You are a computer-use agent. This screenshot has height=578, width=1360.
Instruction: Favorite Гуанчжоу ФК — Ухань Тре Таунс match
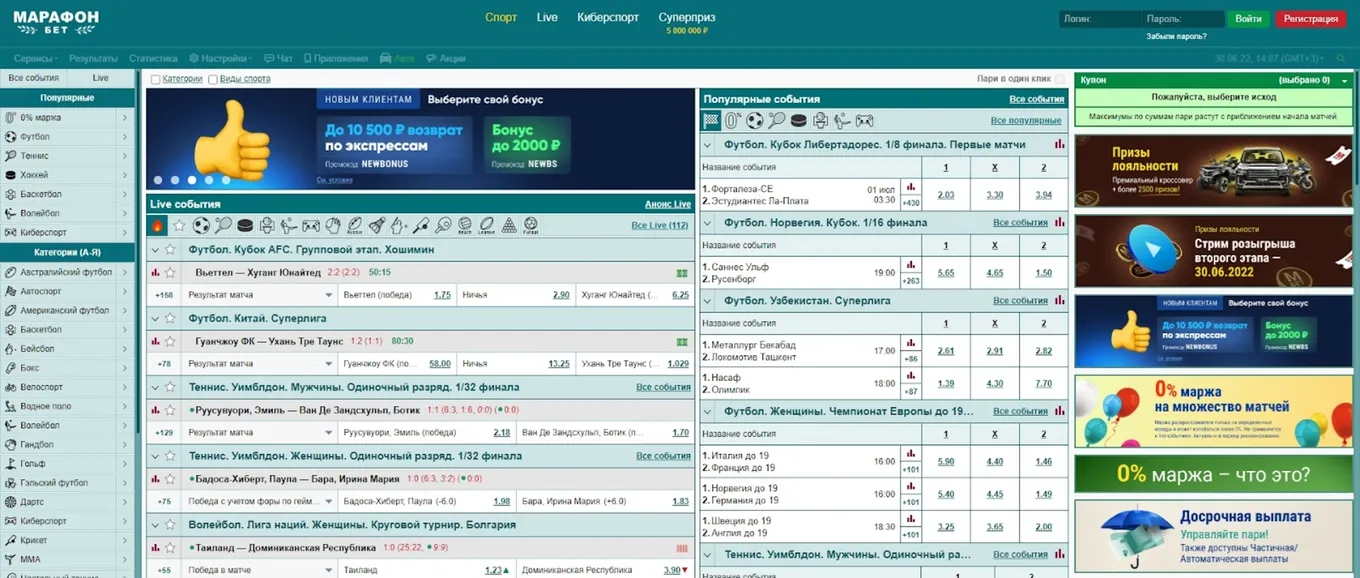[171, 341]
